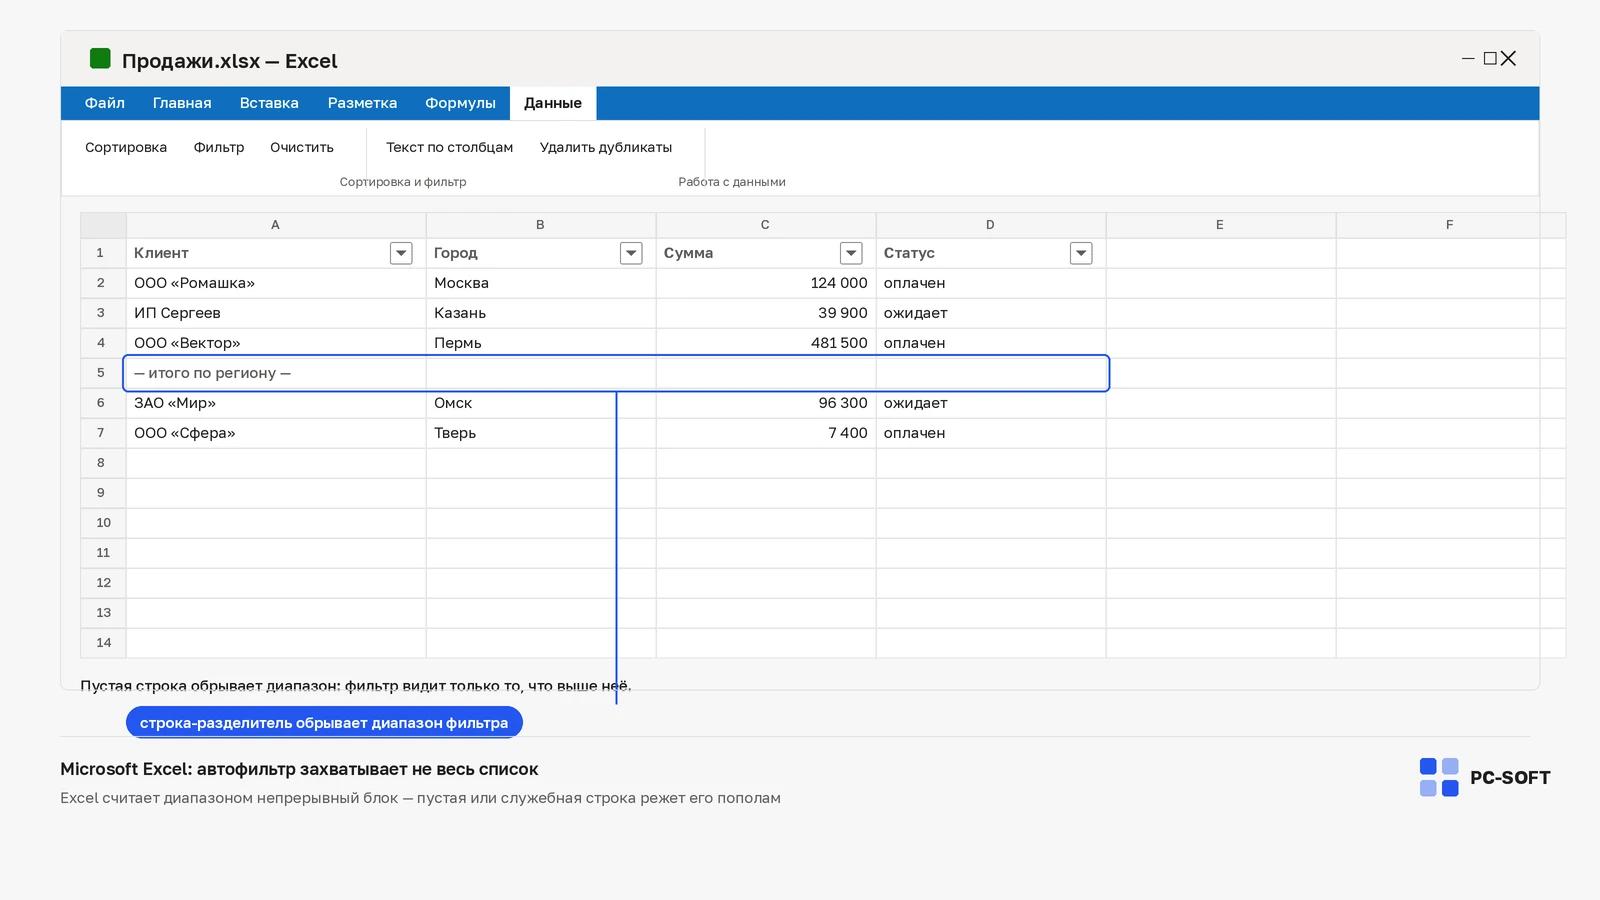Image resolution: width=1600 pixels, height=900 pixels.
Task: Open the Город column filter dropdown
Action: (631, 253)
